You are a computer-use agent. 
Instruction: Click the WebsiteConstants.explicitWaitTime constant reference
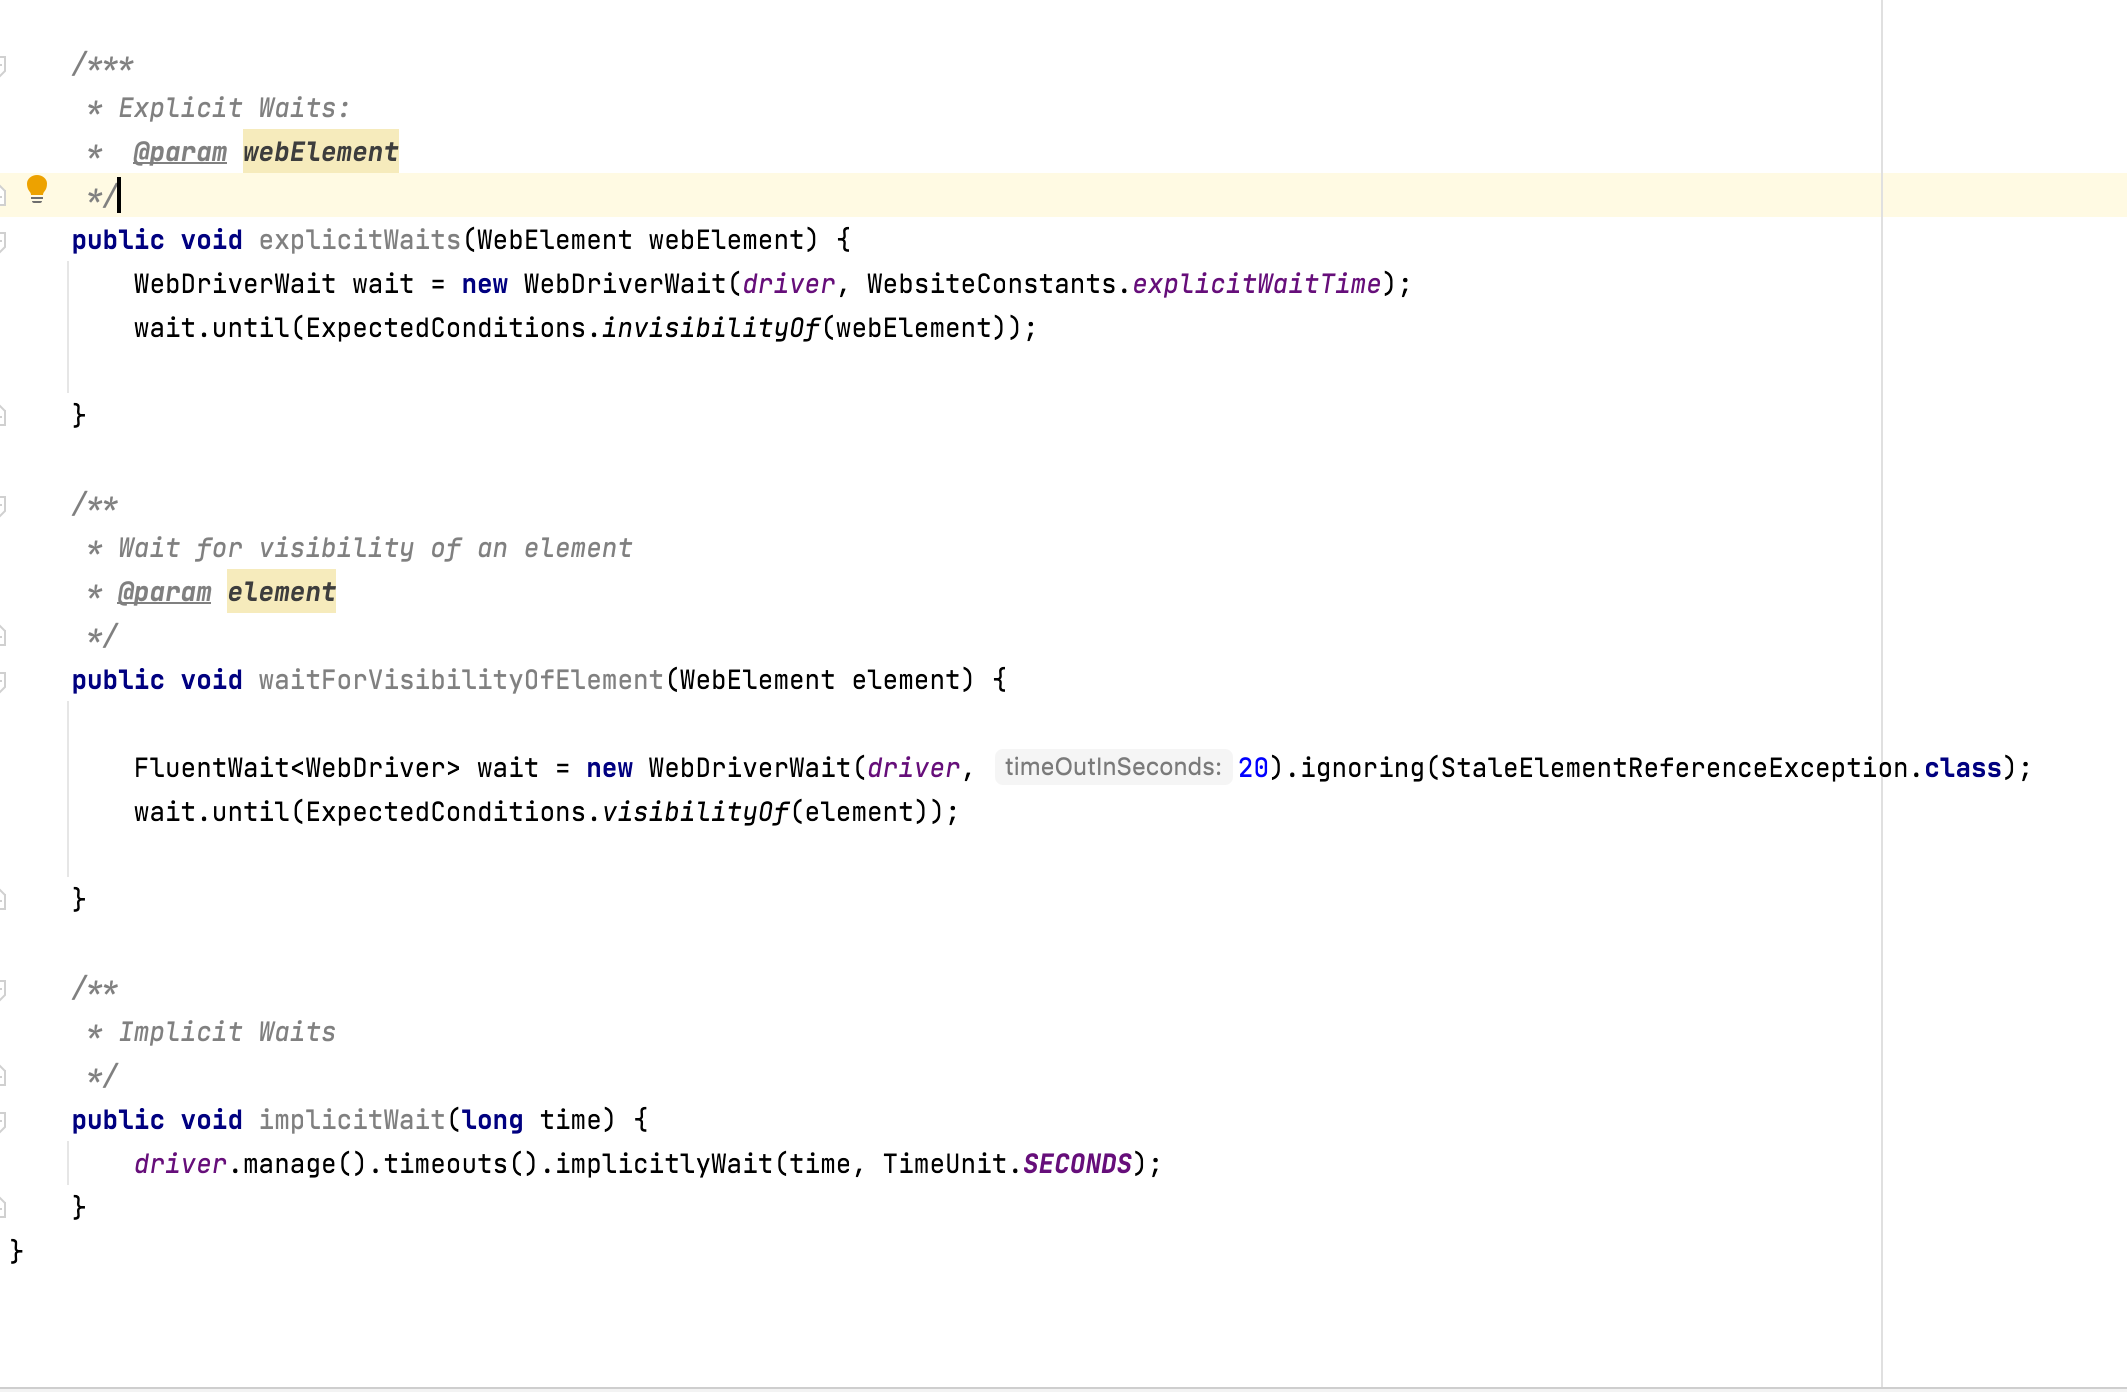click(1258, 284)
